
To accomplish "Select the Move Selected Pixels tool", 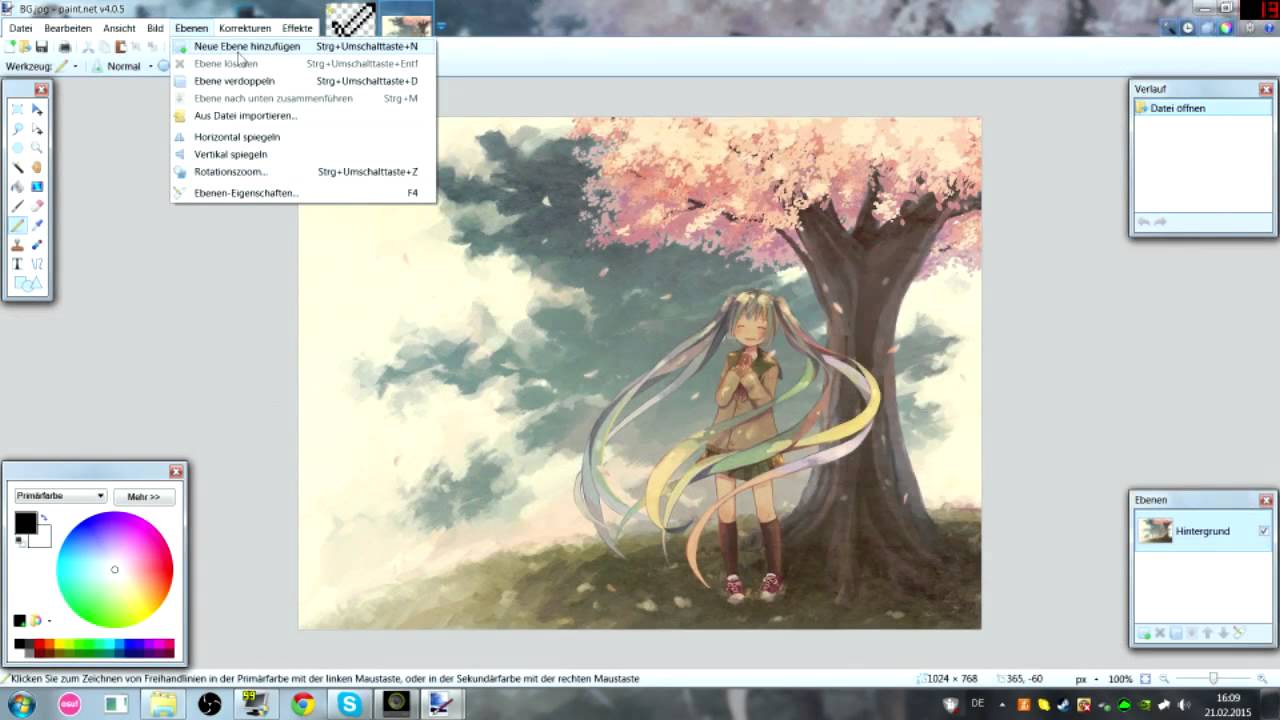I will pyautogui.click(x=37, y=109).
